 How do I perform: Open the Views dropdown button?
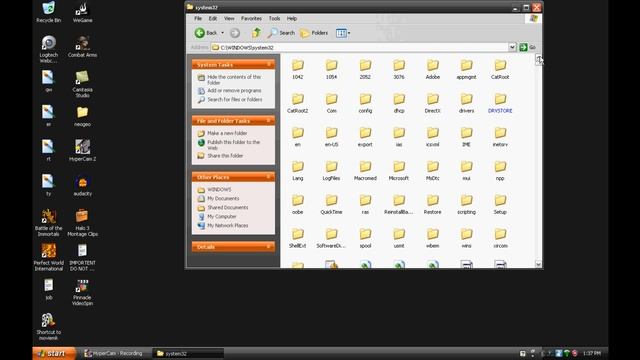click(343, 33)
